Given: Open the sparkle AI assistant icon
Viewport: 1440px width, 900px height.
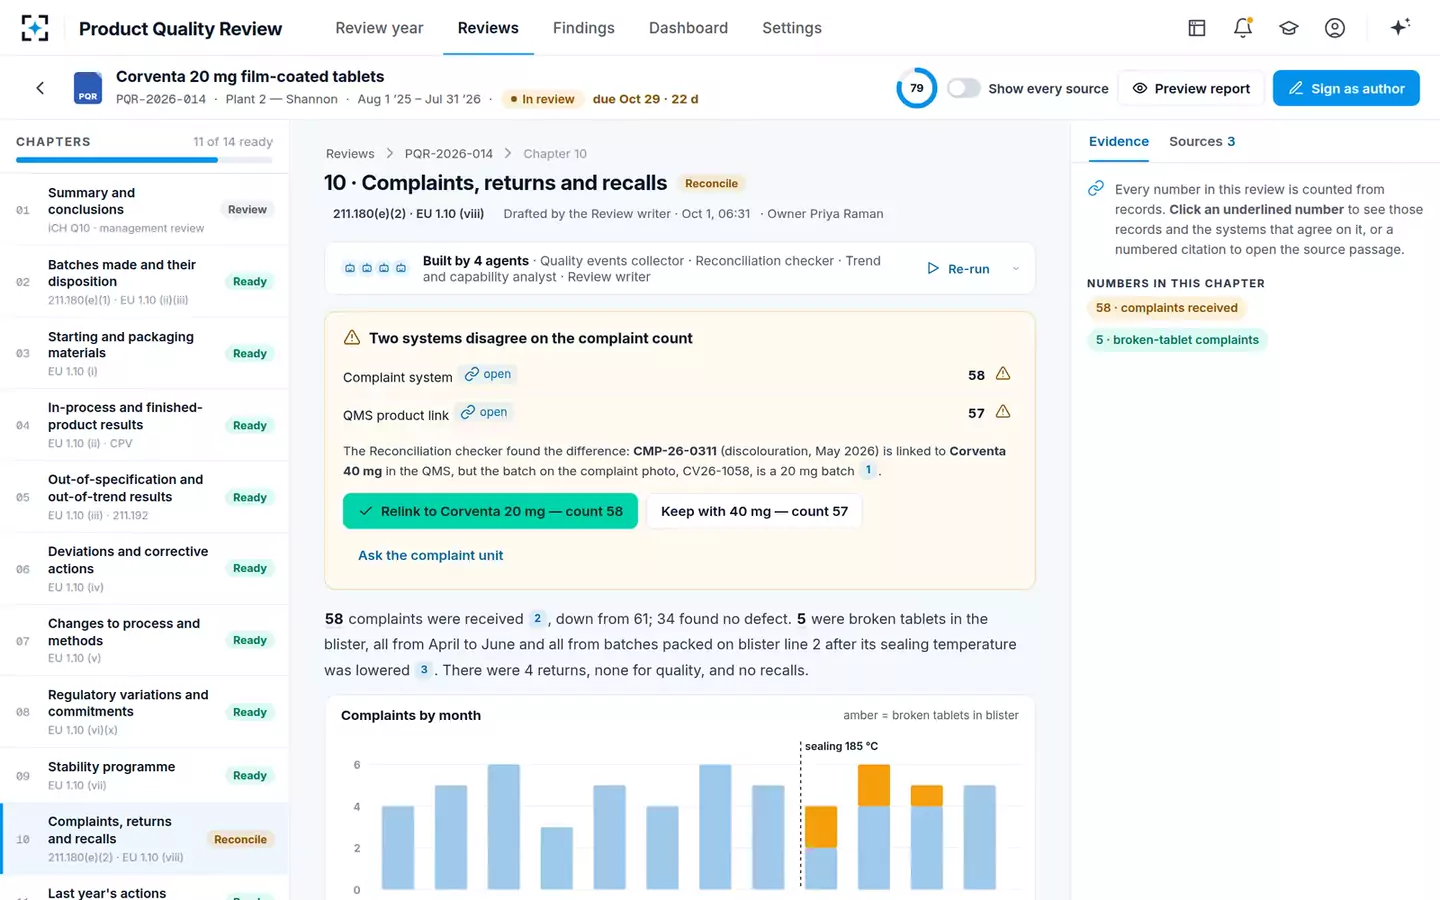Looking at the screenshot, I should [1400, 27].
